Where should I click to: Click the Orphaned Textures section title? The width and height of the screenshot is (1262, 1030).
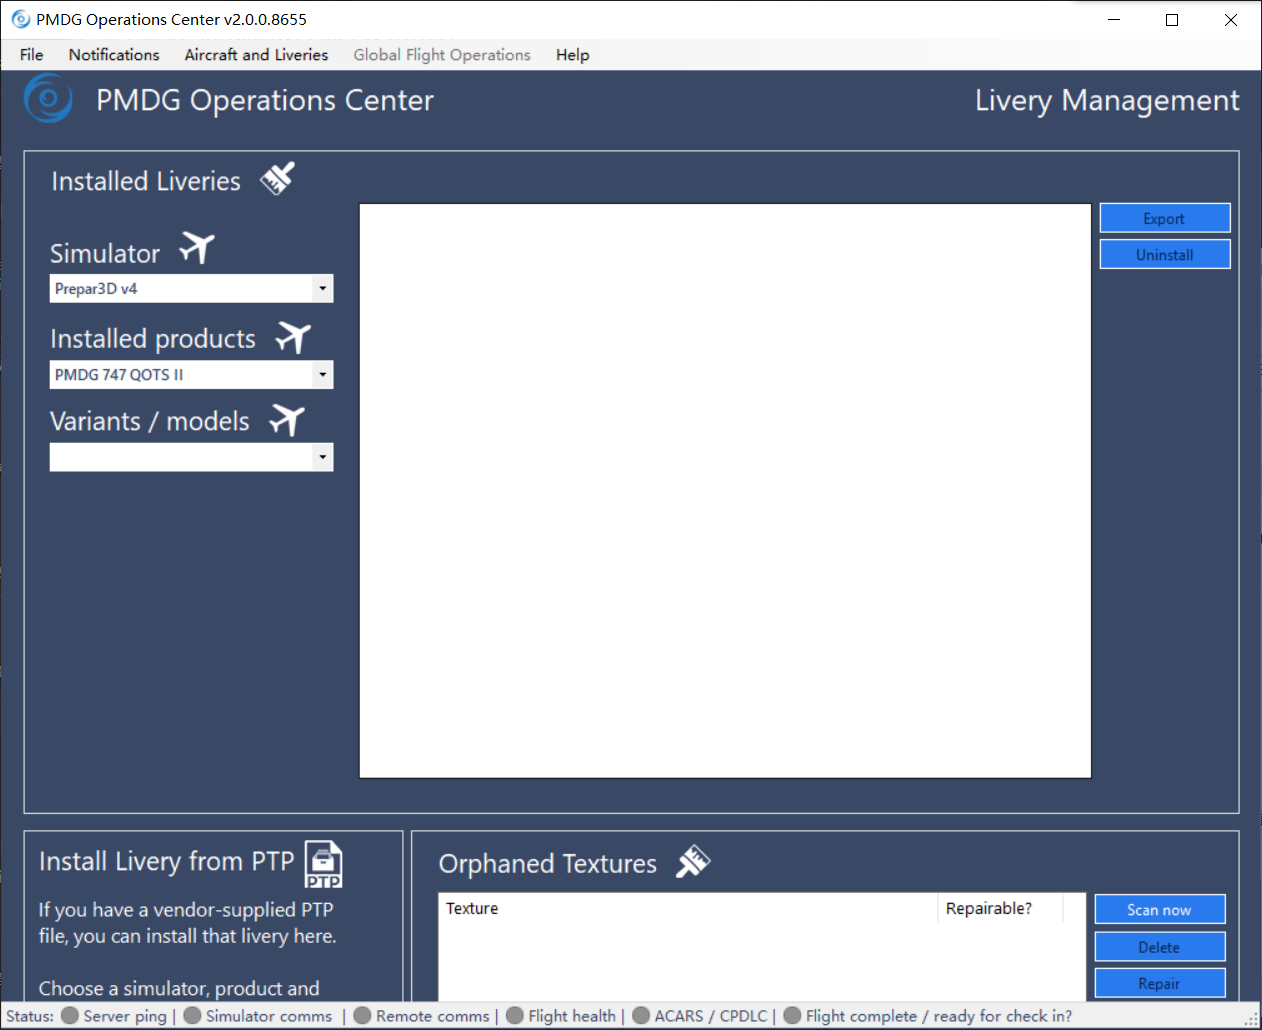[x=548, y=864]
